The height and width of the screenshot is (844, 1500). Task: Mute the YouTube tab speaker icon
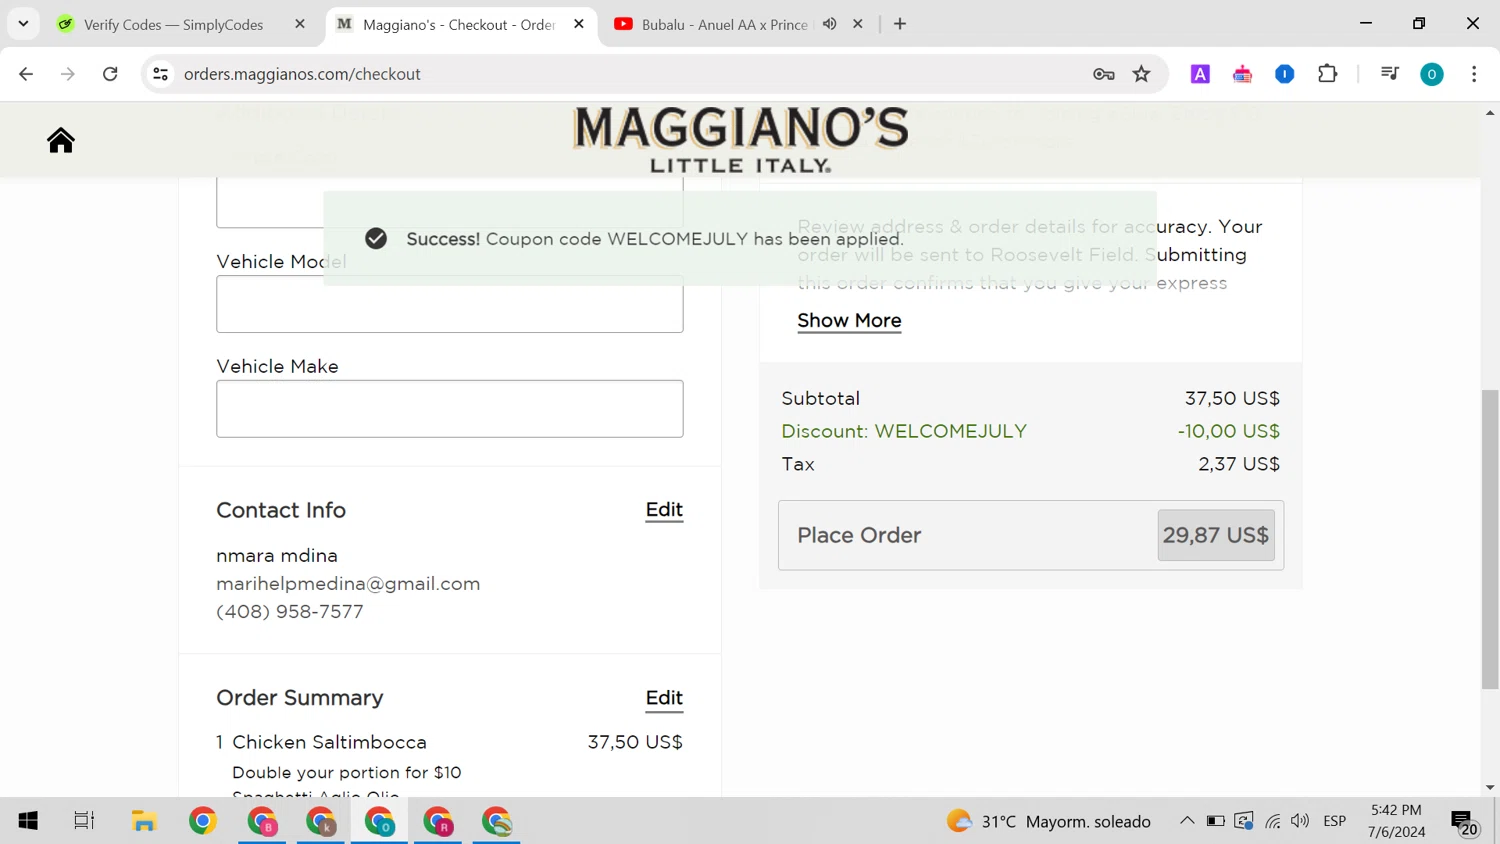point(829,24)
